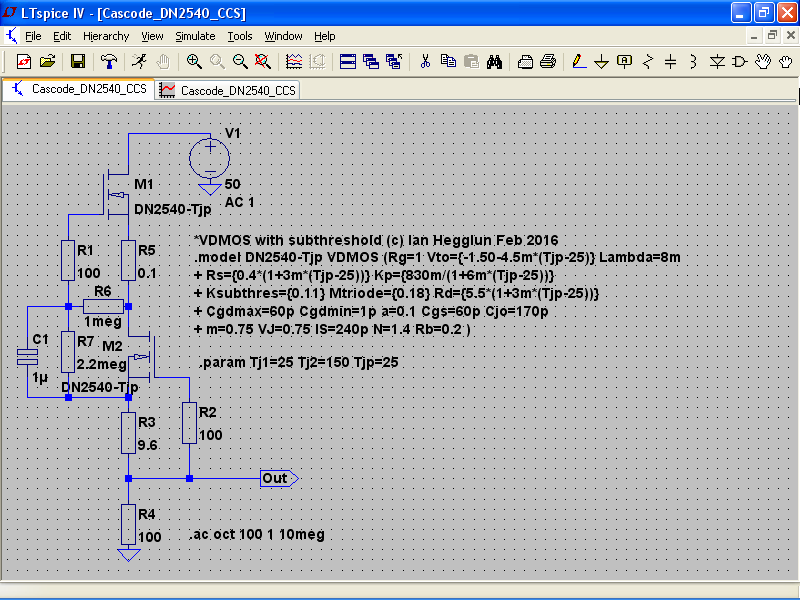
Task: Select the Cut scissors tool
Action: click(425, 62)
